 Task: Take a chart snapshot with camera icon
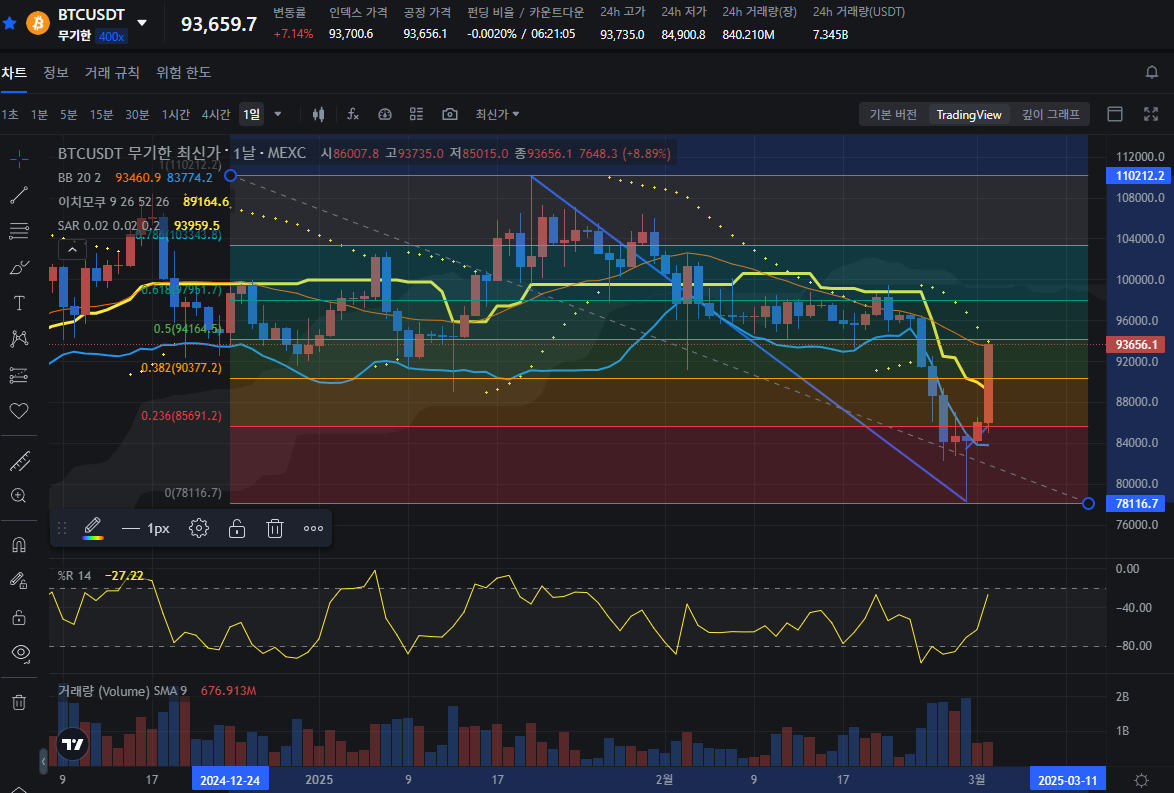click(449, 114)
